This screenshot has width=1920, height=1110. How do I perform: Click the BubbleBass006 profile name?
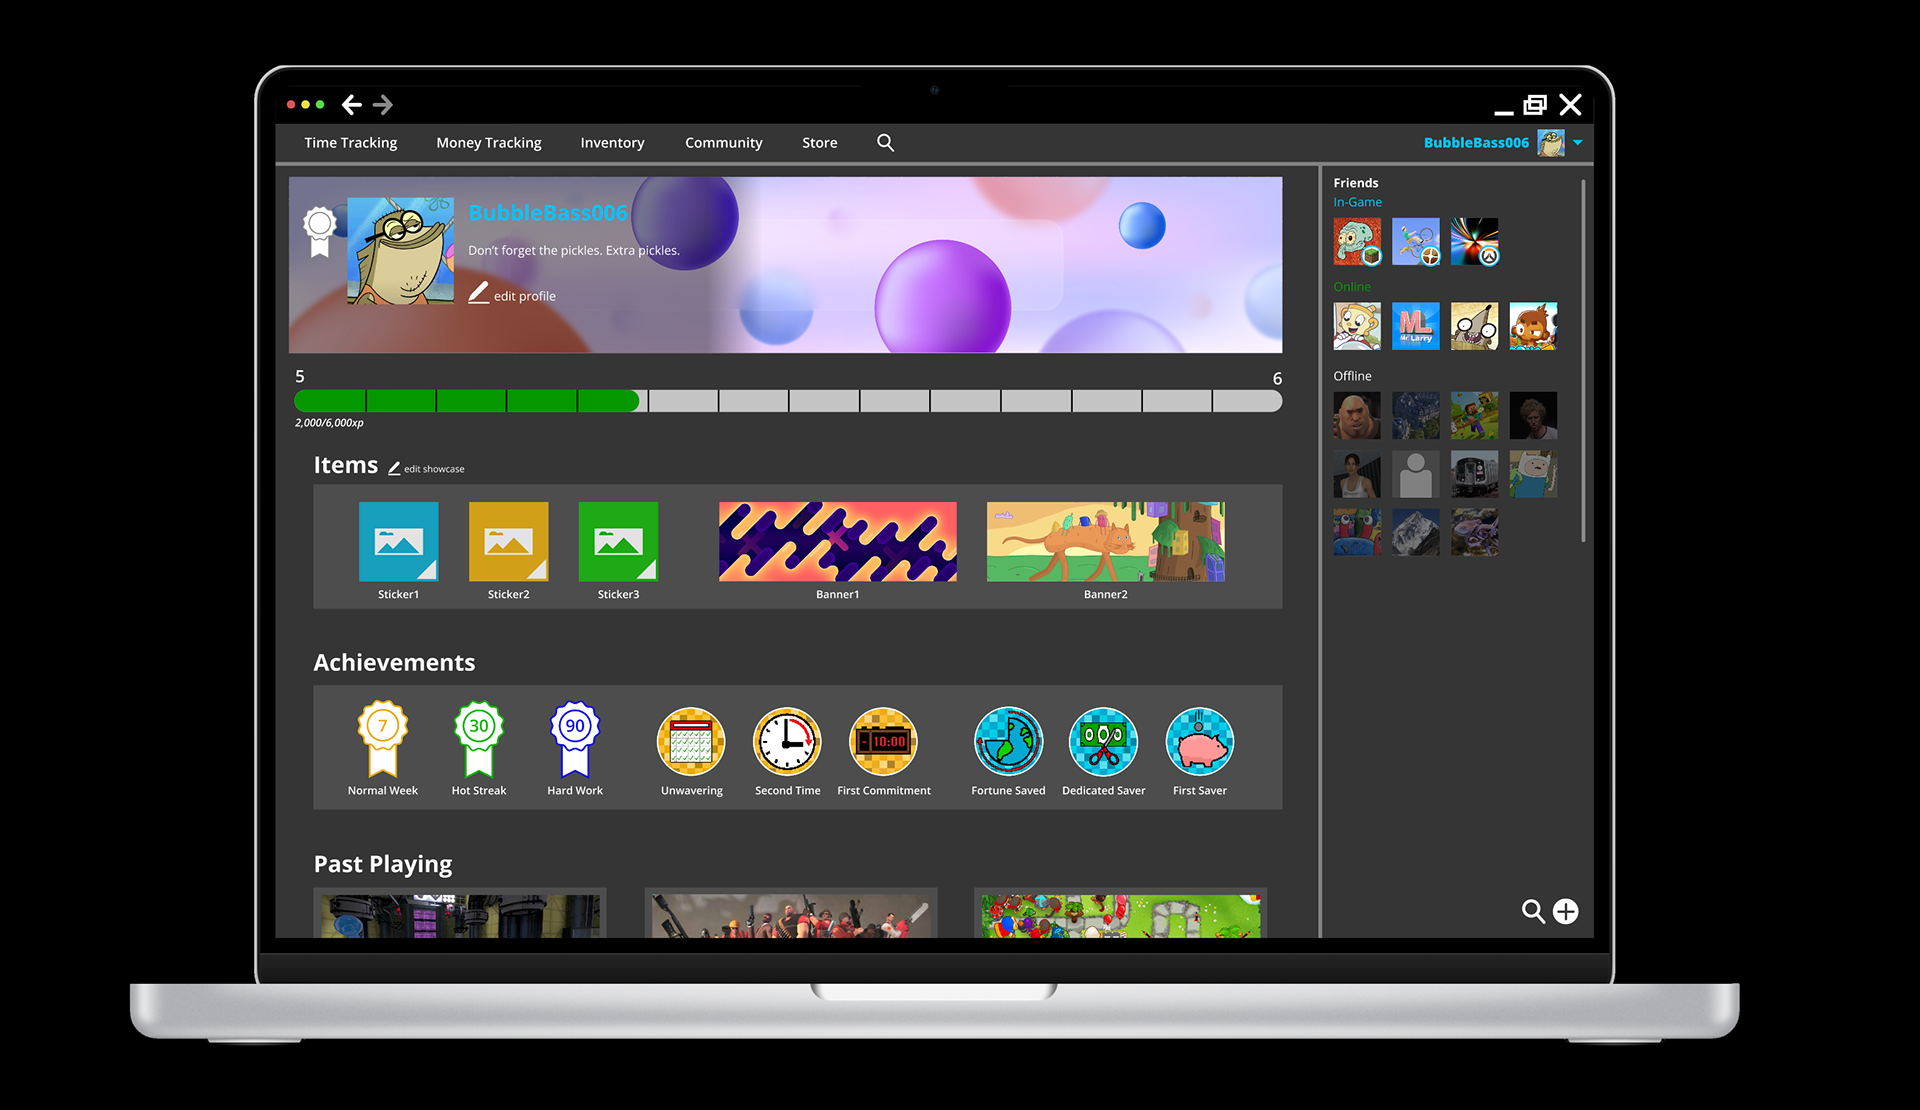click(548, 213)
